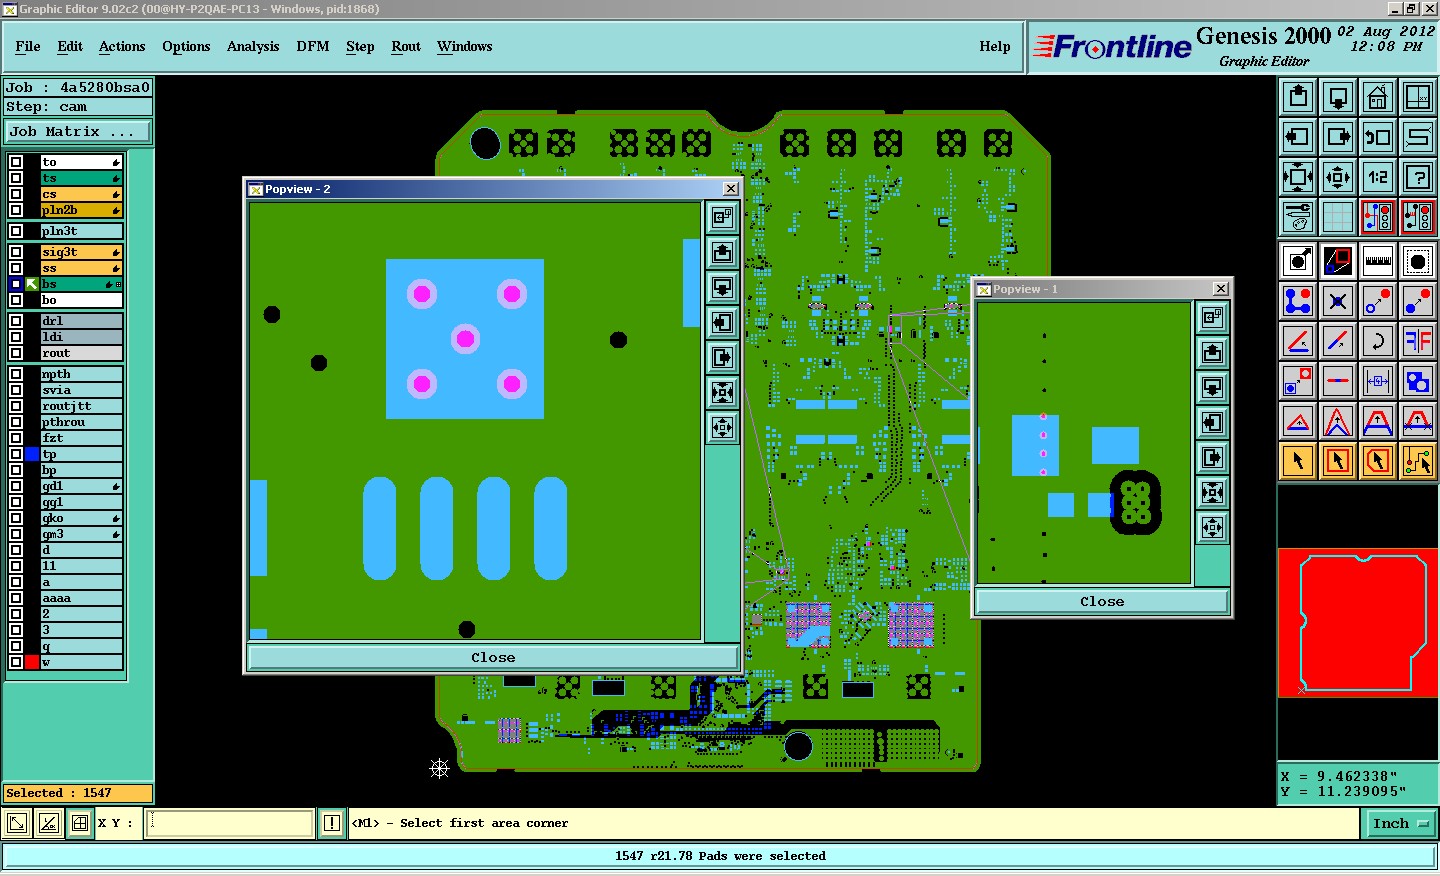Select the net select arrow tool

pos(1418,461)
